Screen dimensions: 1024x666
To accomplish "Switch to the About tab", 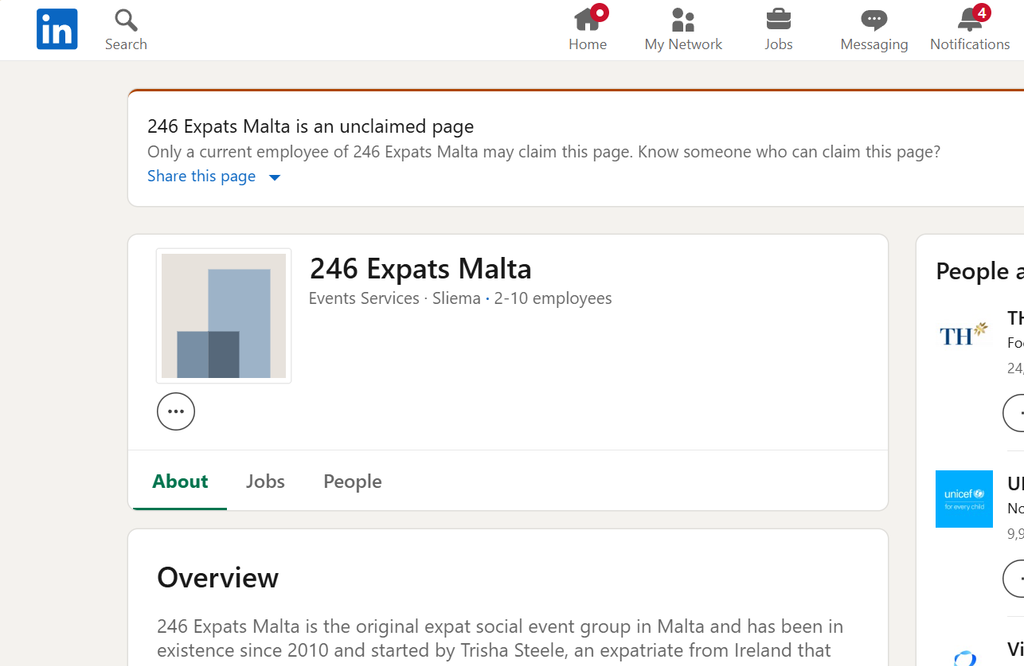I will coord(180,481).
